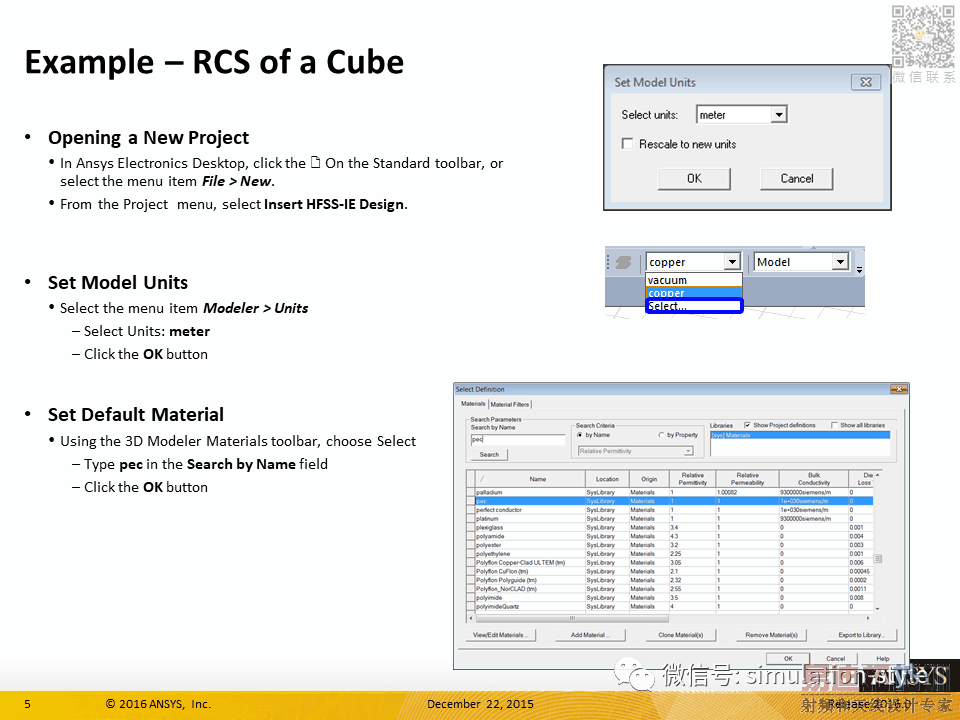Click the vertical scrollbar thumb of the materials table
Viewport: 960px width, 720px height.
point(877,558)
